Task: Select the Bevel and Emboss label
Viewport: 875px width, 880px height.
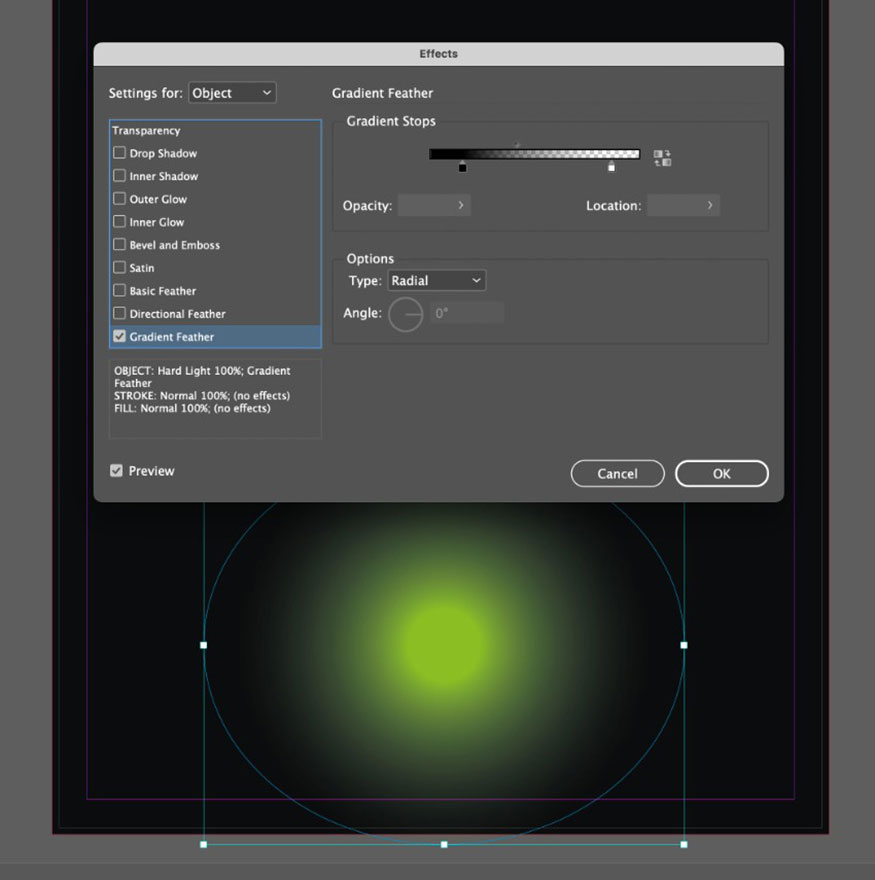Action: pos(175,245)
